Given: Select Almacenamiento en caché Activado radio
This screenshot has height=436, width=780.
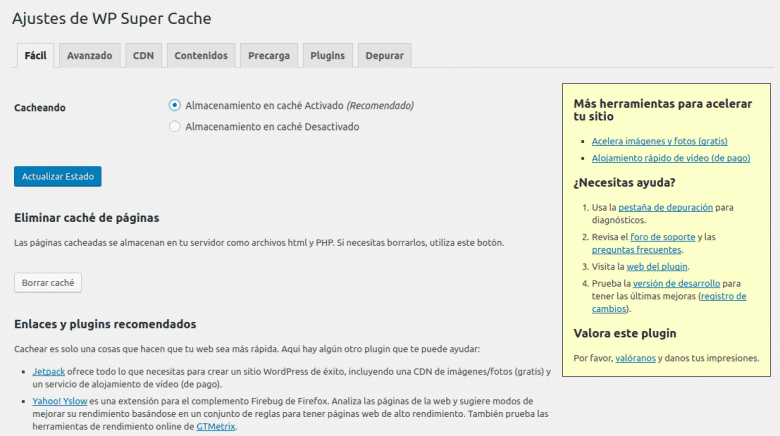Looking at the screenshot, I should 174,105.
